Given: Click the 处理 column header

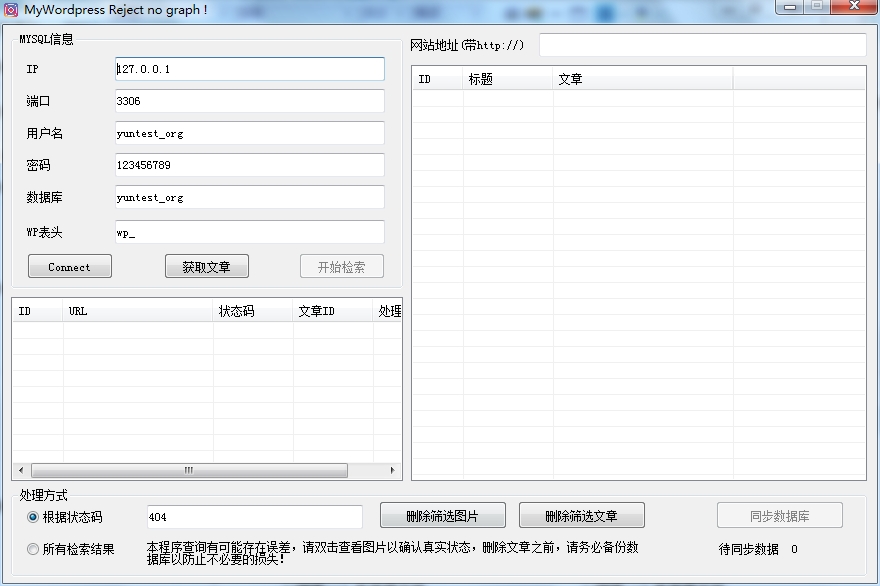Looking at the screenshot, I should [x=388, y=311].
